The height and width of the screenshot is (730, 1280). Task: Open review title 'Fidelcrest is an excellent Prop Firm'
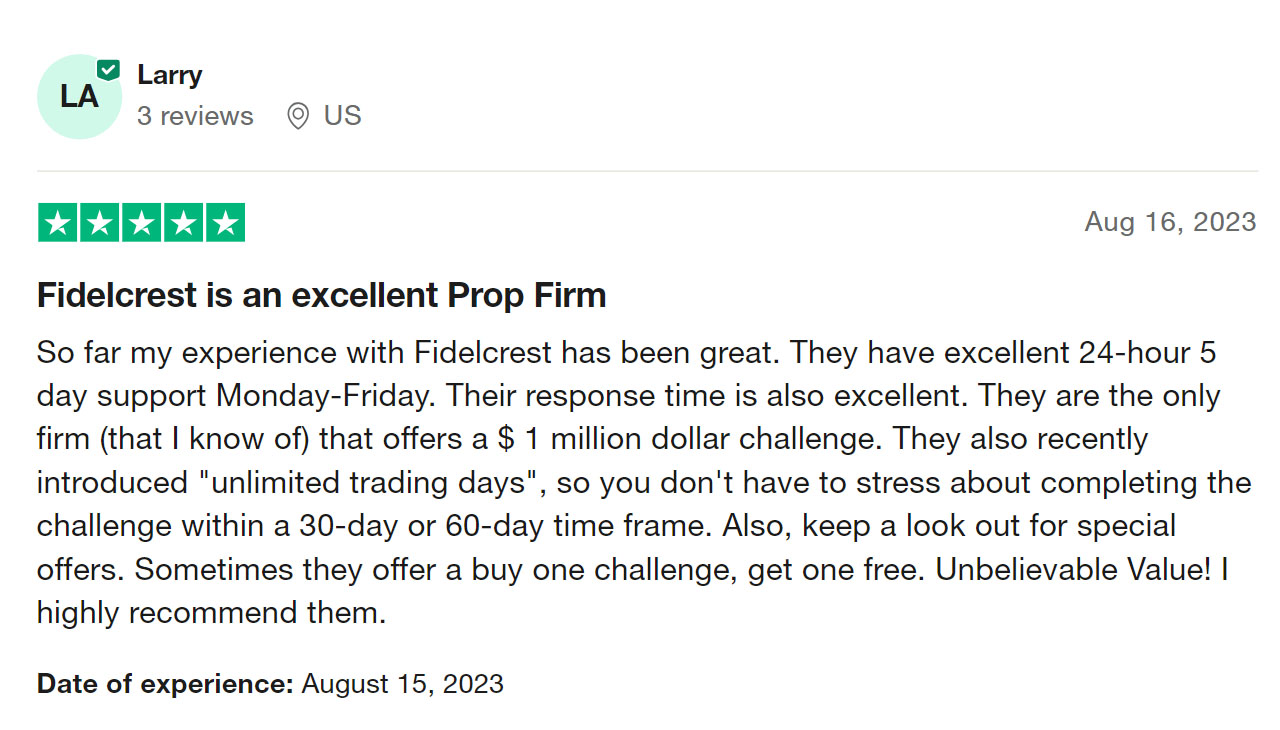point(322,295)
